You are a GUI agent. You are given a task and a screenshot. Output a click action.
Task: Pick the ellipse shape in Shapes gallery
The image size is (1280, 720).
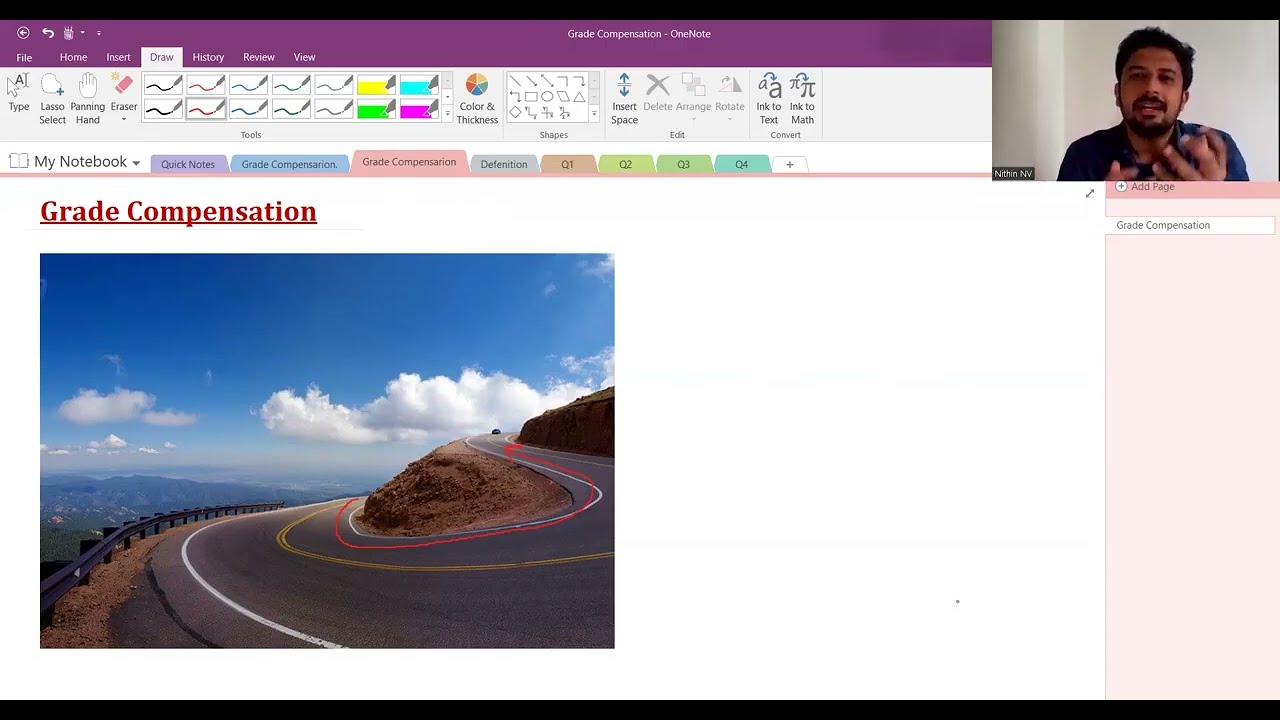tap(547, 97)
